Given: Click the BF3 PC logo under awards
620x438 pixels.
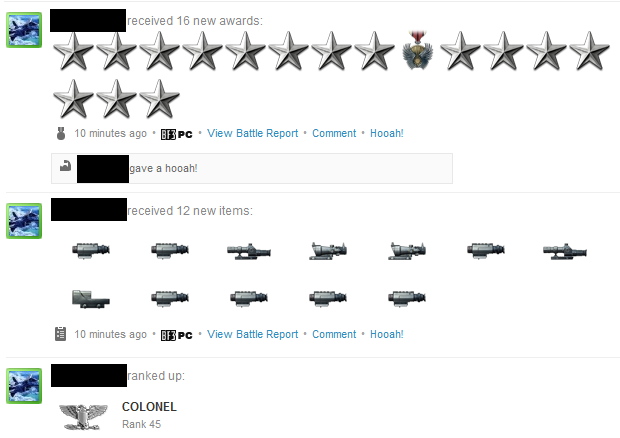Looking at the screenshot, I should point(176,134).
